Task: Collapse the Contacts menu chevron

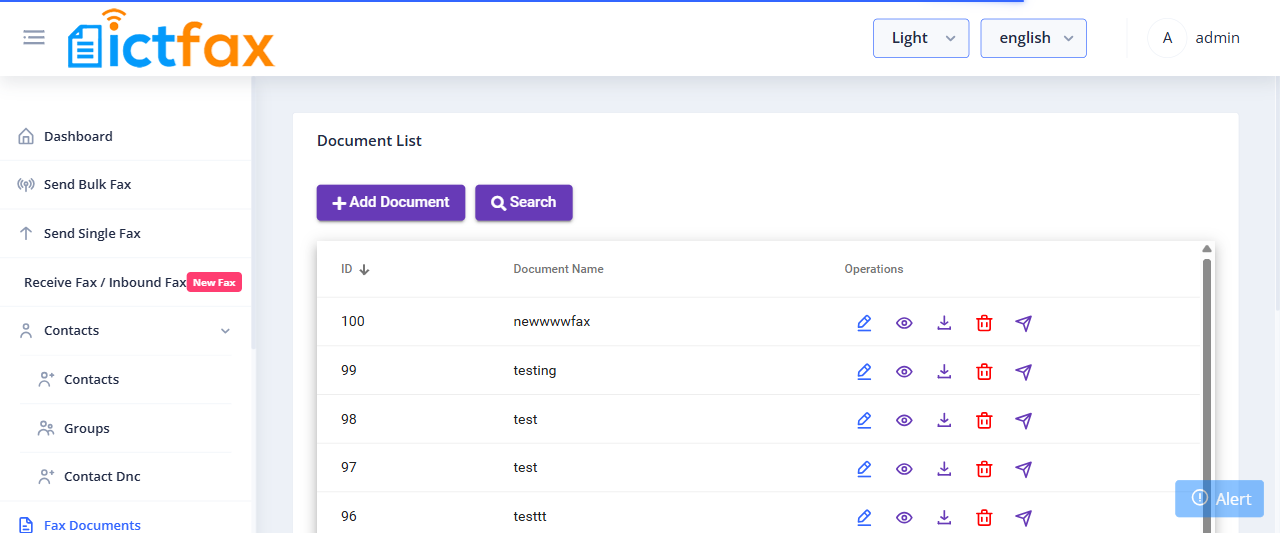Action: coord(225,331)
